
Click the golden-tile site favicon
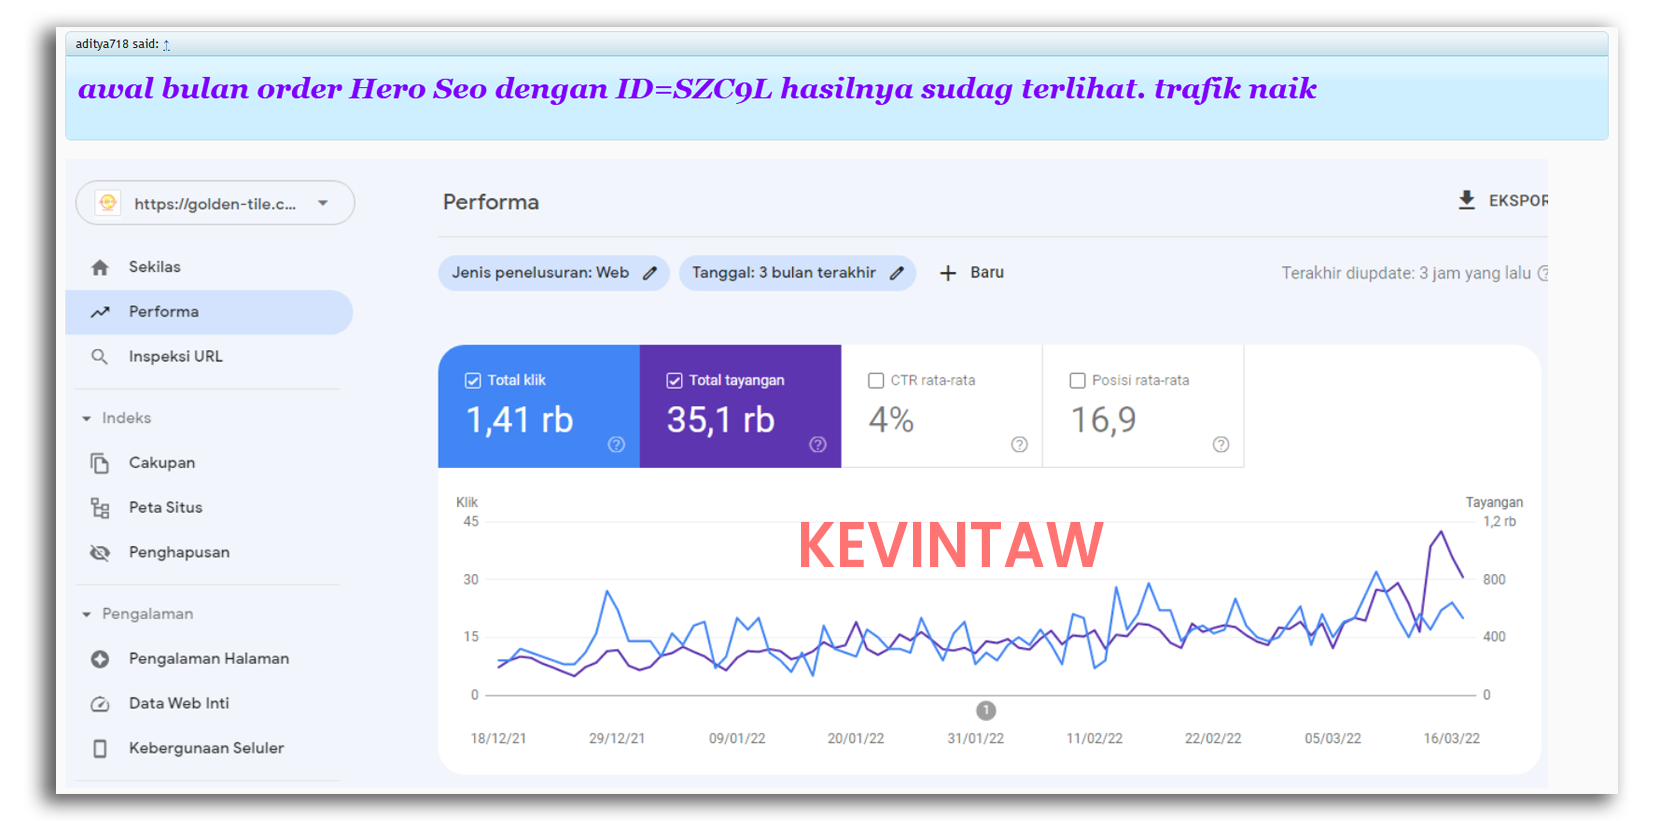(108, 203)
